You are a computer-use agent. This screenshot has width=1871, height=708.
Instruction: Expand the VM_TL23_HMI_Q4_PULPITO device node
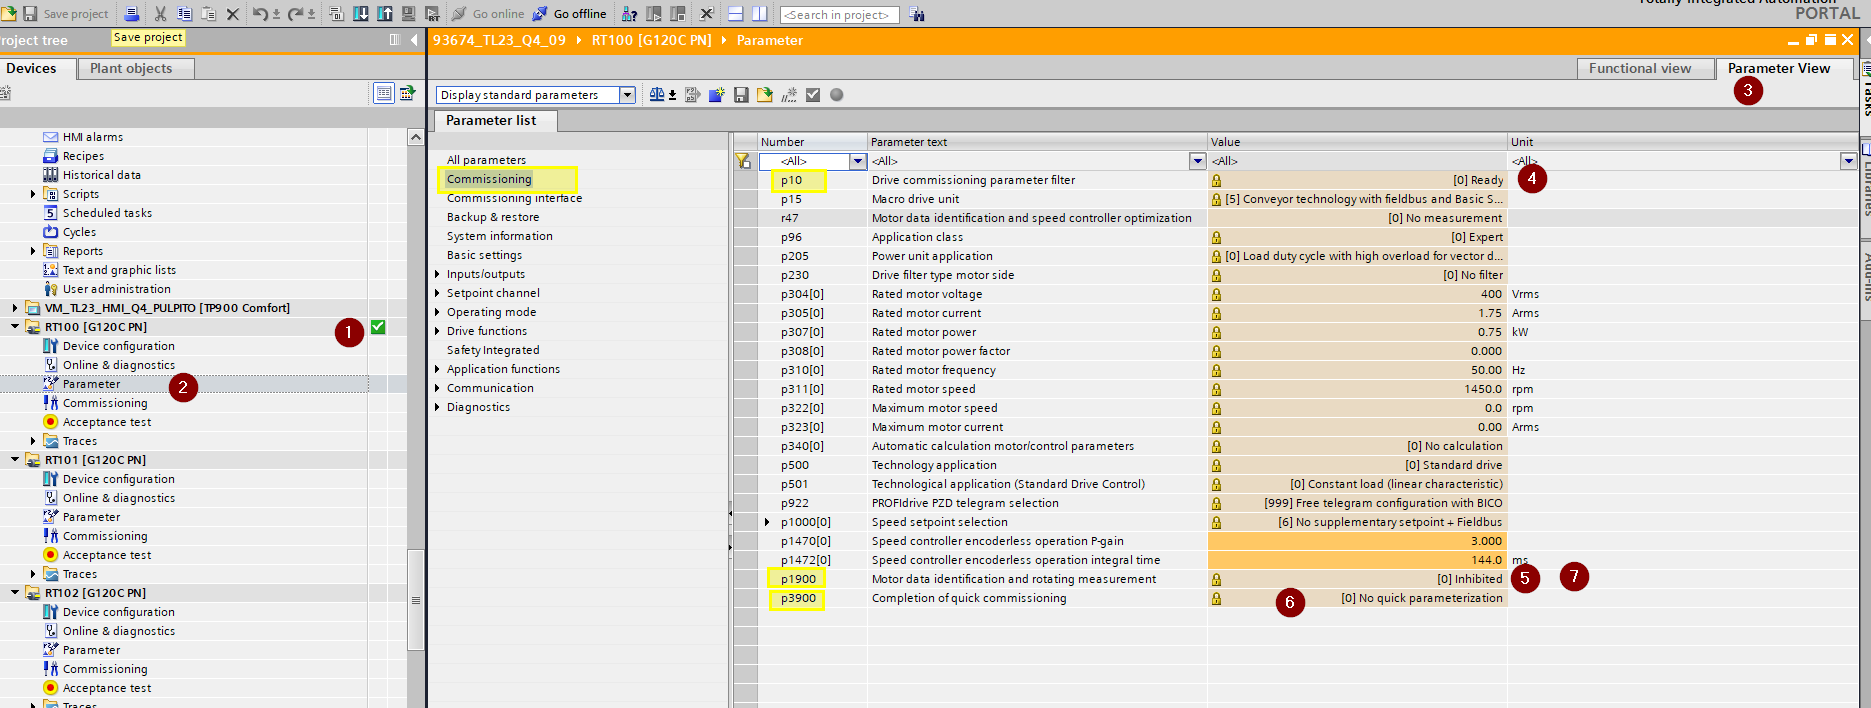point(15,308)
